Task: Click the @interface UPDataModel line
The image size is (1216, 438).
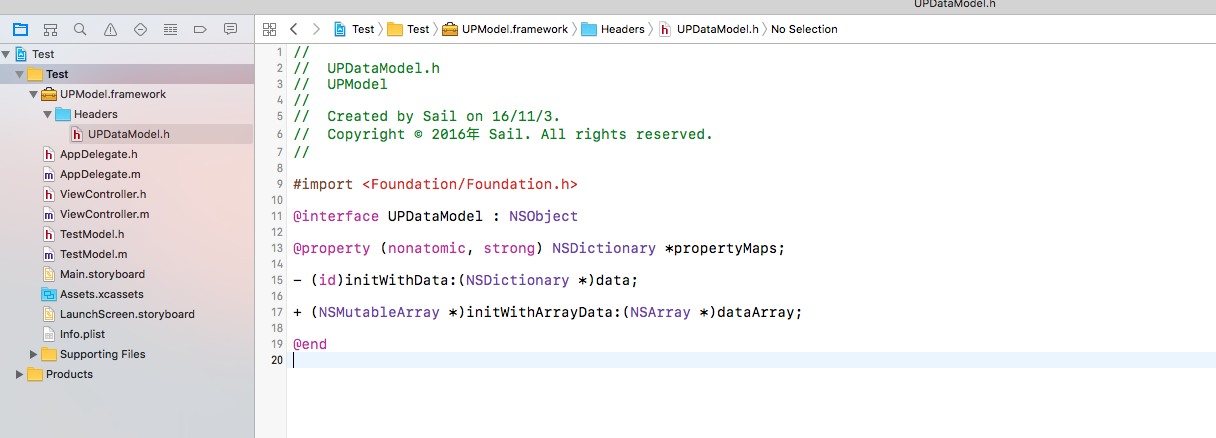Action: (435, 216)
